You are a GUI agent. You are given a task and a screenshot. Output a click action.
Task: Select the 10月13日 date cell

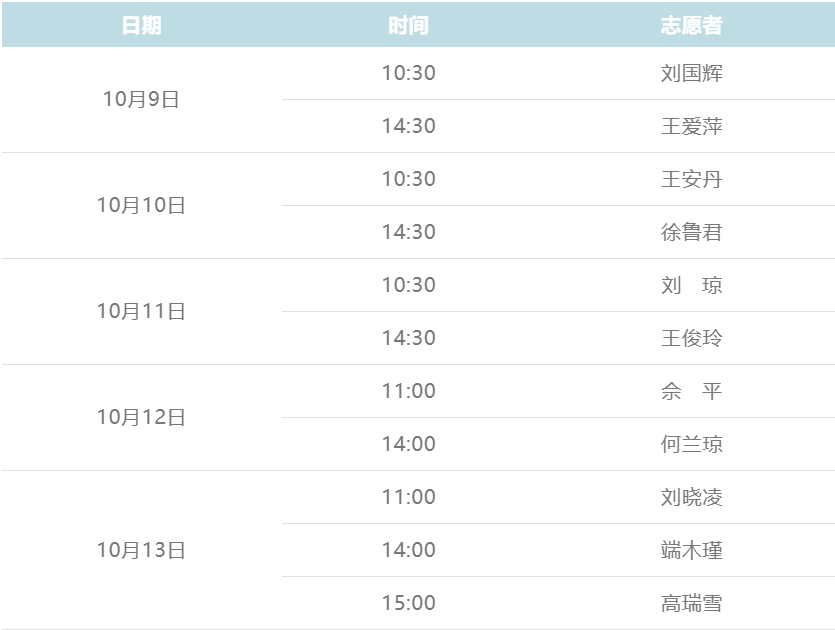point(141,551)
